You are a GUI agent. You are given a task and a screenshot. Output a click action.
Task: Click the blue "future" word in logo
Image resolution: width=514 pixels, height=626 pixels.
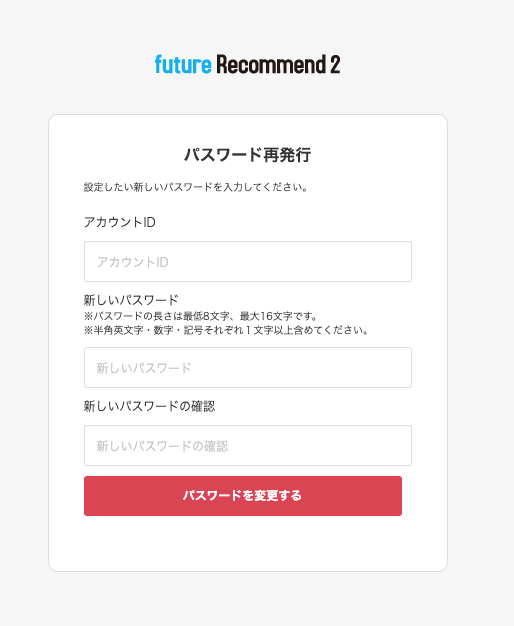(x=183, y=64)
